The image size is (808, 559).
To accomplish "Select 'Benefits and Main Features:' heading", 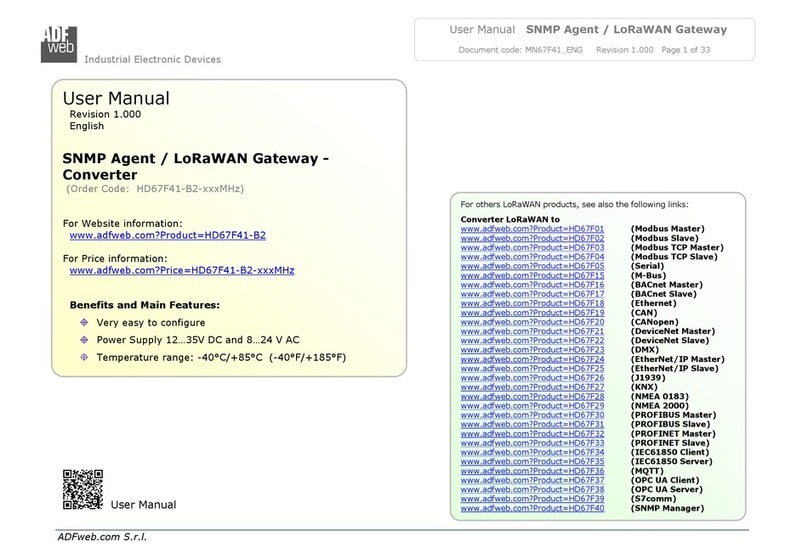I will click(145, 305).
